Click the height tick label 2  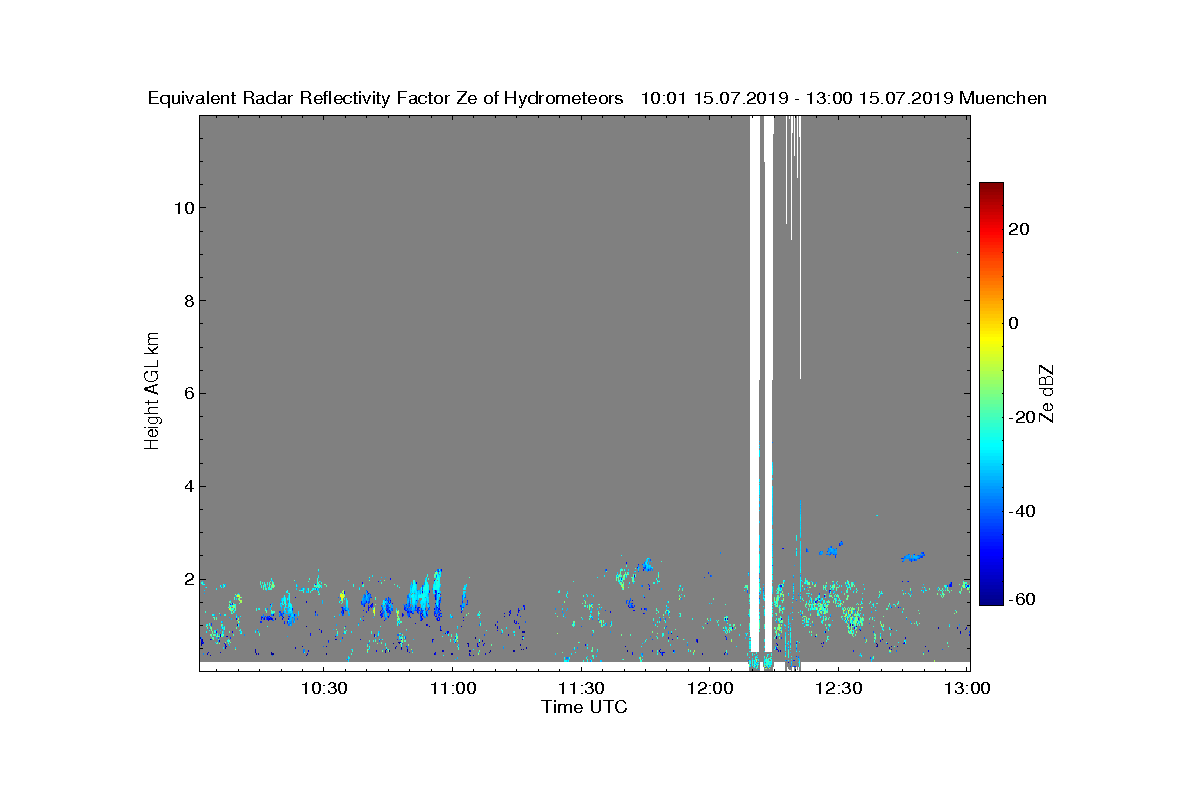[x=187, y=580]
